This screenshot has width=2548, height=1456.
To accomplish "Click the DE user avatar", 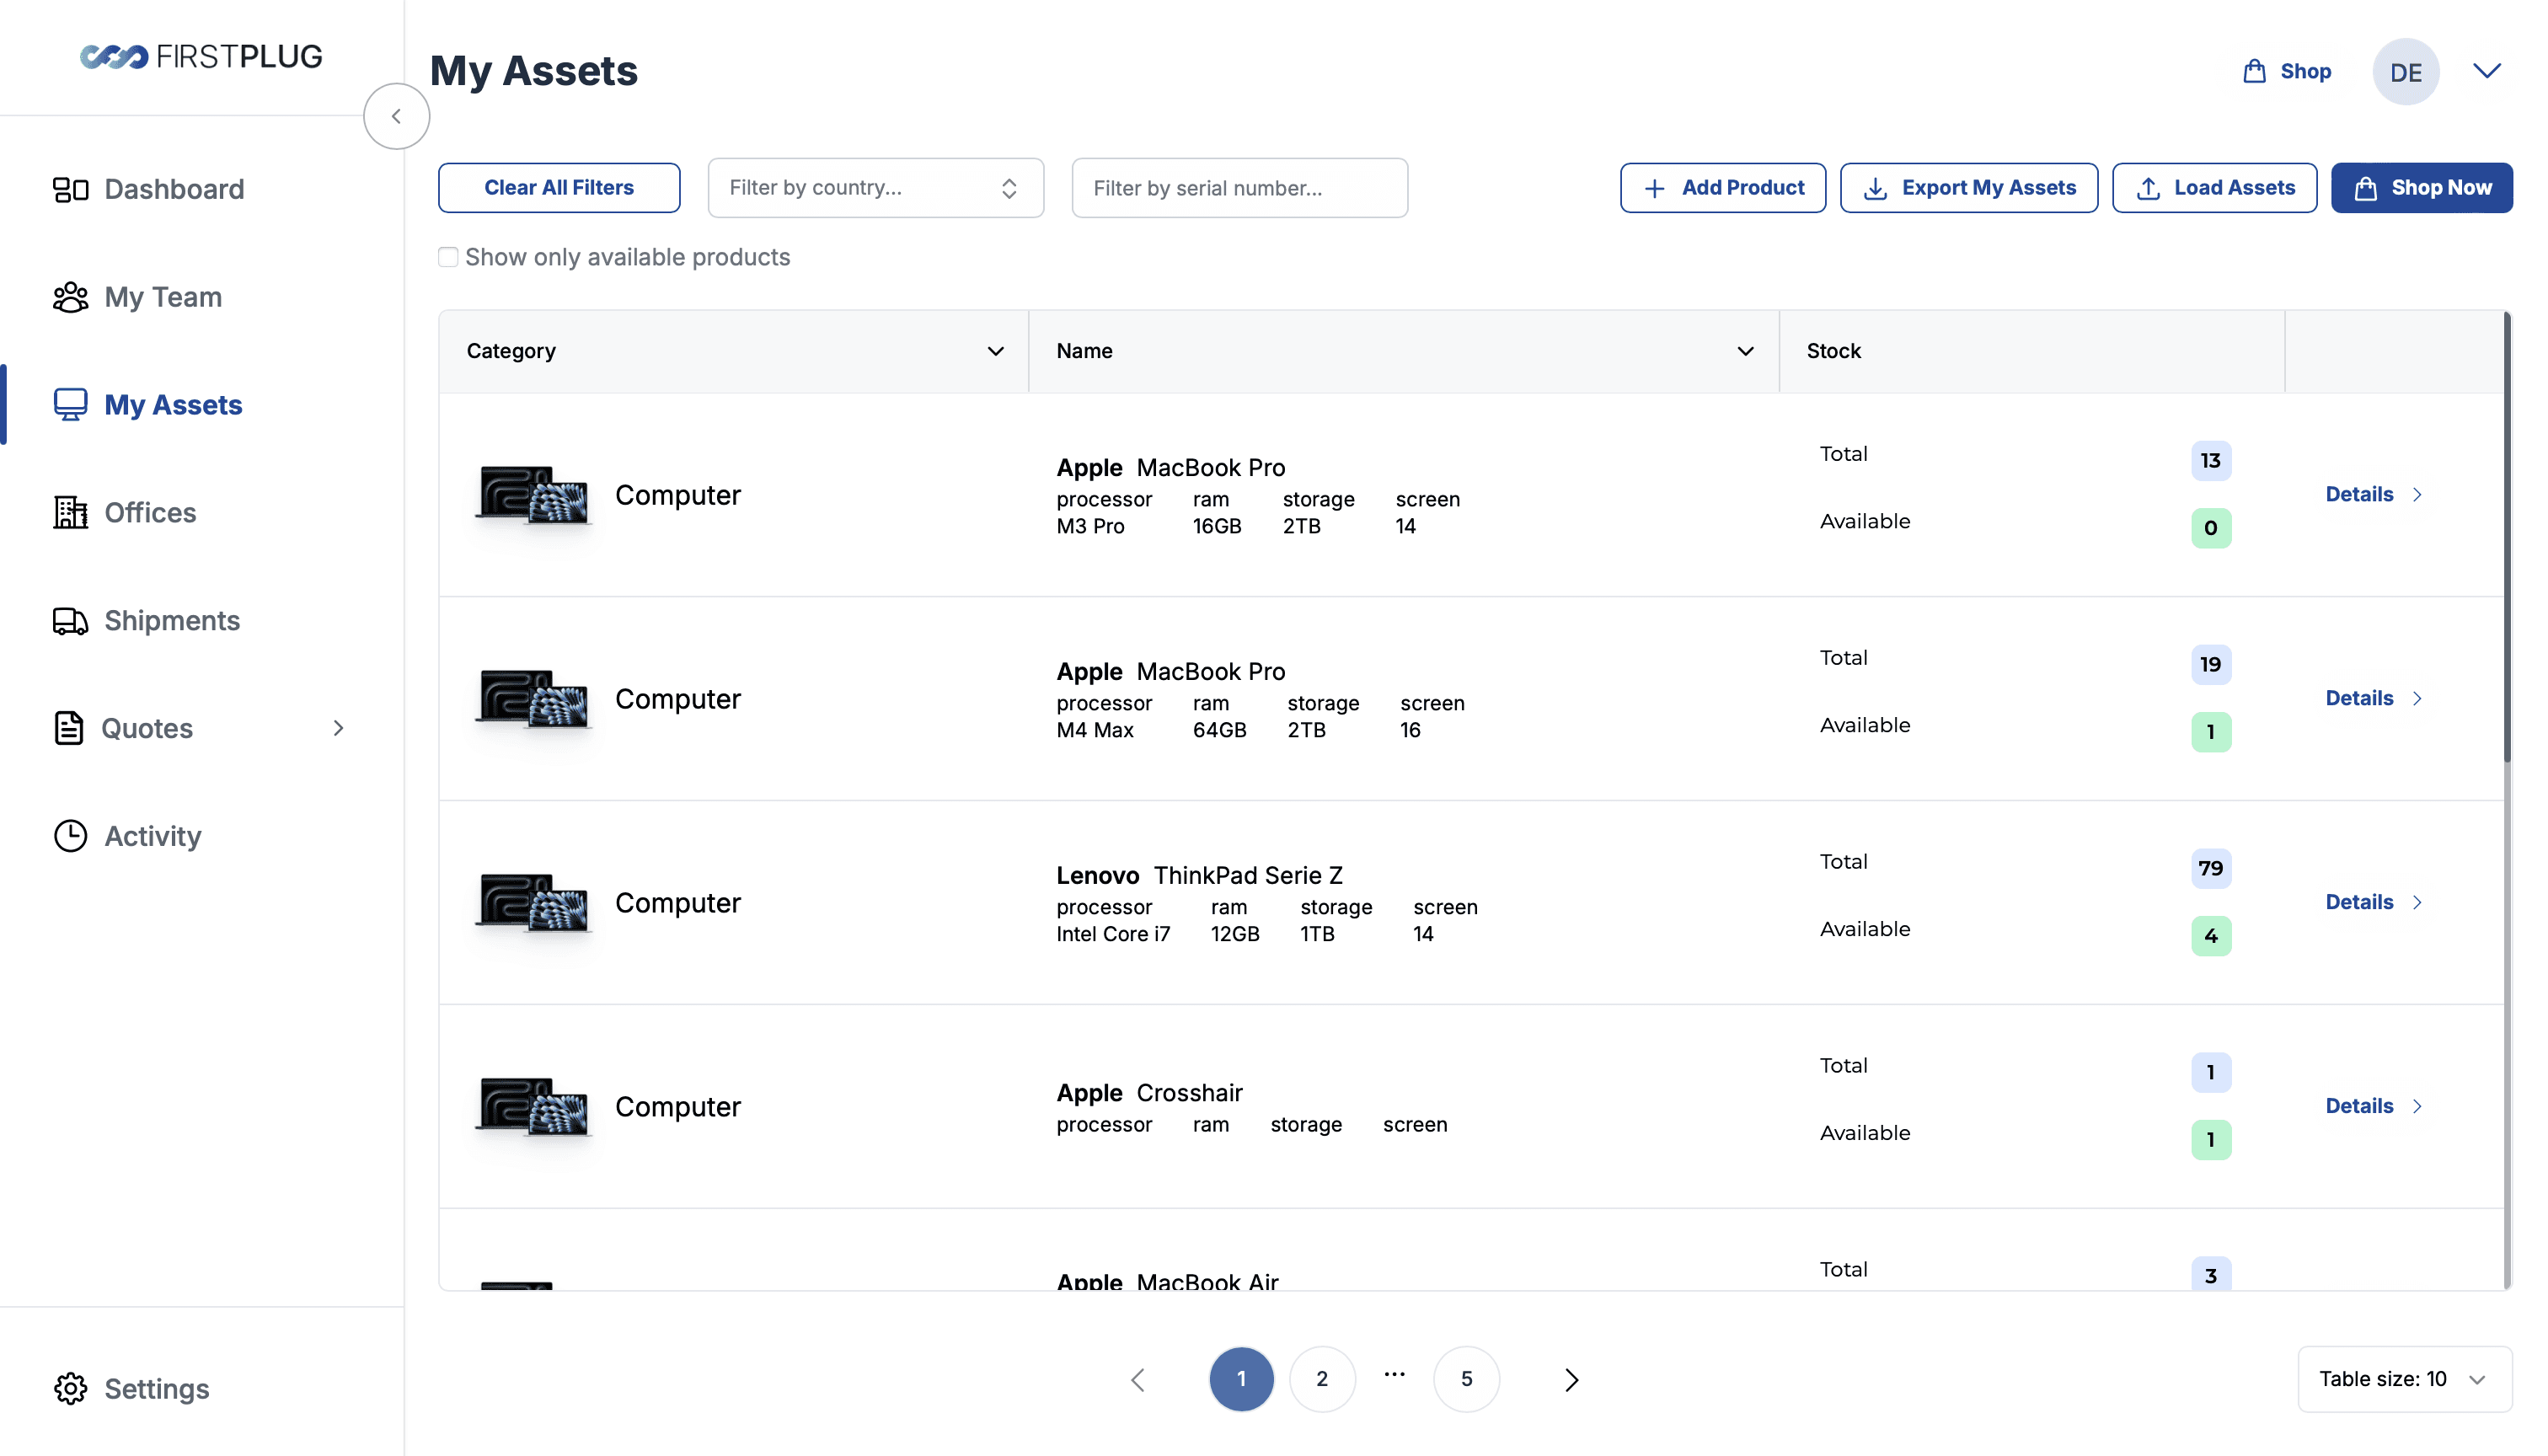I will (x=2405, y=71).
